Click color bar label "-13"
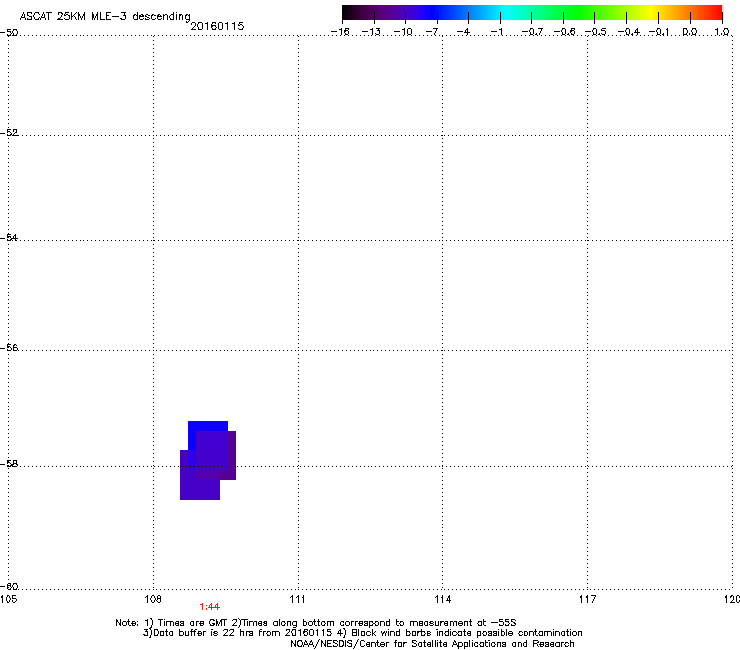 click(x=371, y=32)
